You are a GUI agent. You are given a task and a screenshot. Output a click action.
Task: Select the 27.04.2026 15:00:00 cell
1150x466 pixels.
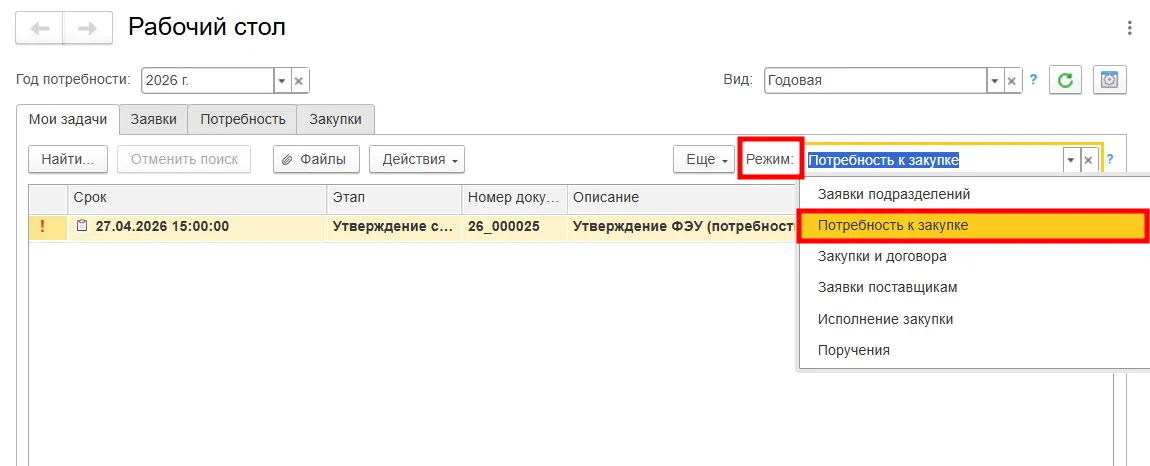[197, 227]
